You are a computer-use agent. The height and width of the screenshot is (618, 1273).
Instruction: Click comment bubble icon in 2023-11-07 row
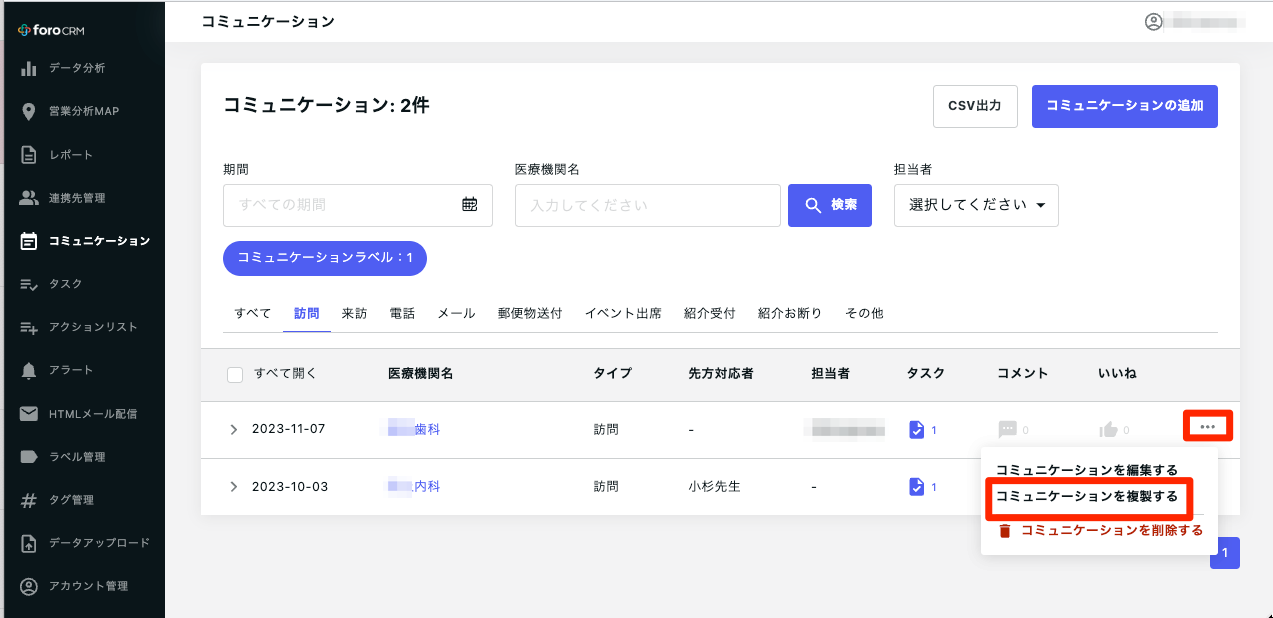pos(1007,430)
